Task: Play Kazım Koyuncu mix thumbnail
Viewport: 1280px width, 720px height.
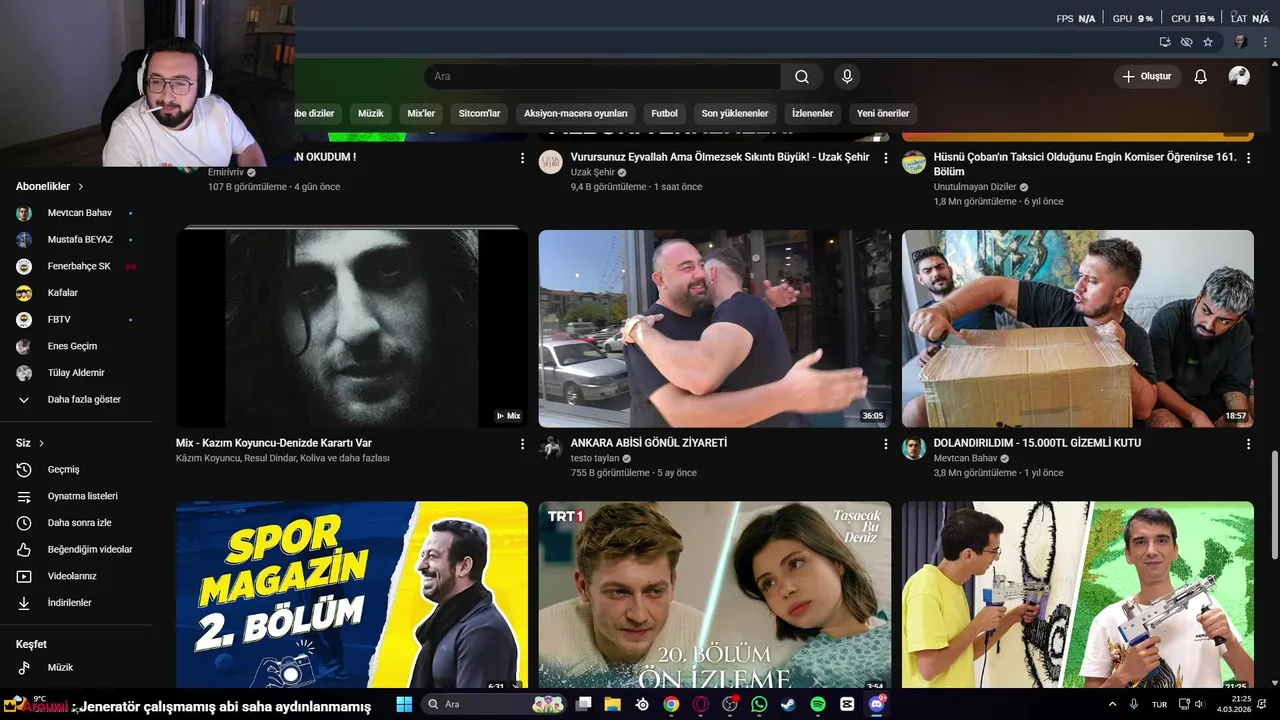Action: [352, 329]
